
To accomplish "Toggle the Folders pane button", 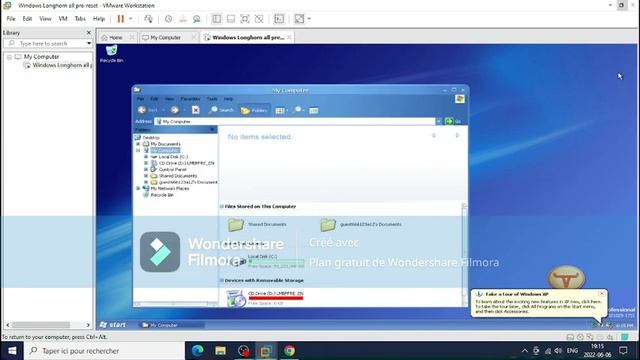I will pyautogui.click(x=253, y=110).
